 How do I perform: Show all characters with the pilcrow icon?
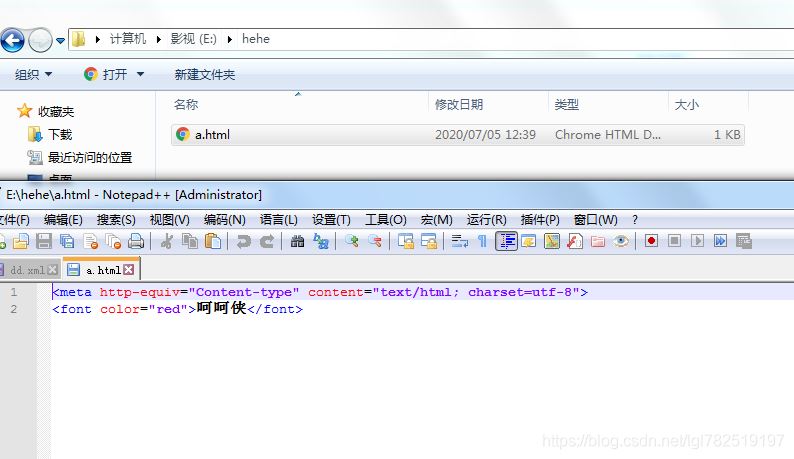[x=483, y=241]
